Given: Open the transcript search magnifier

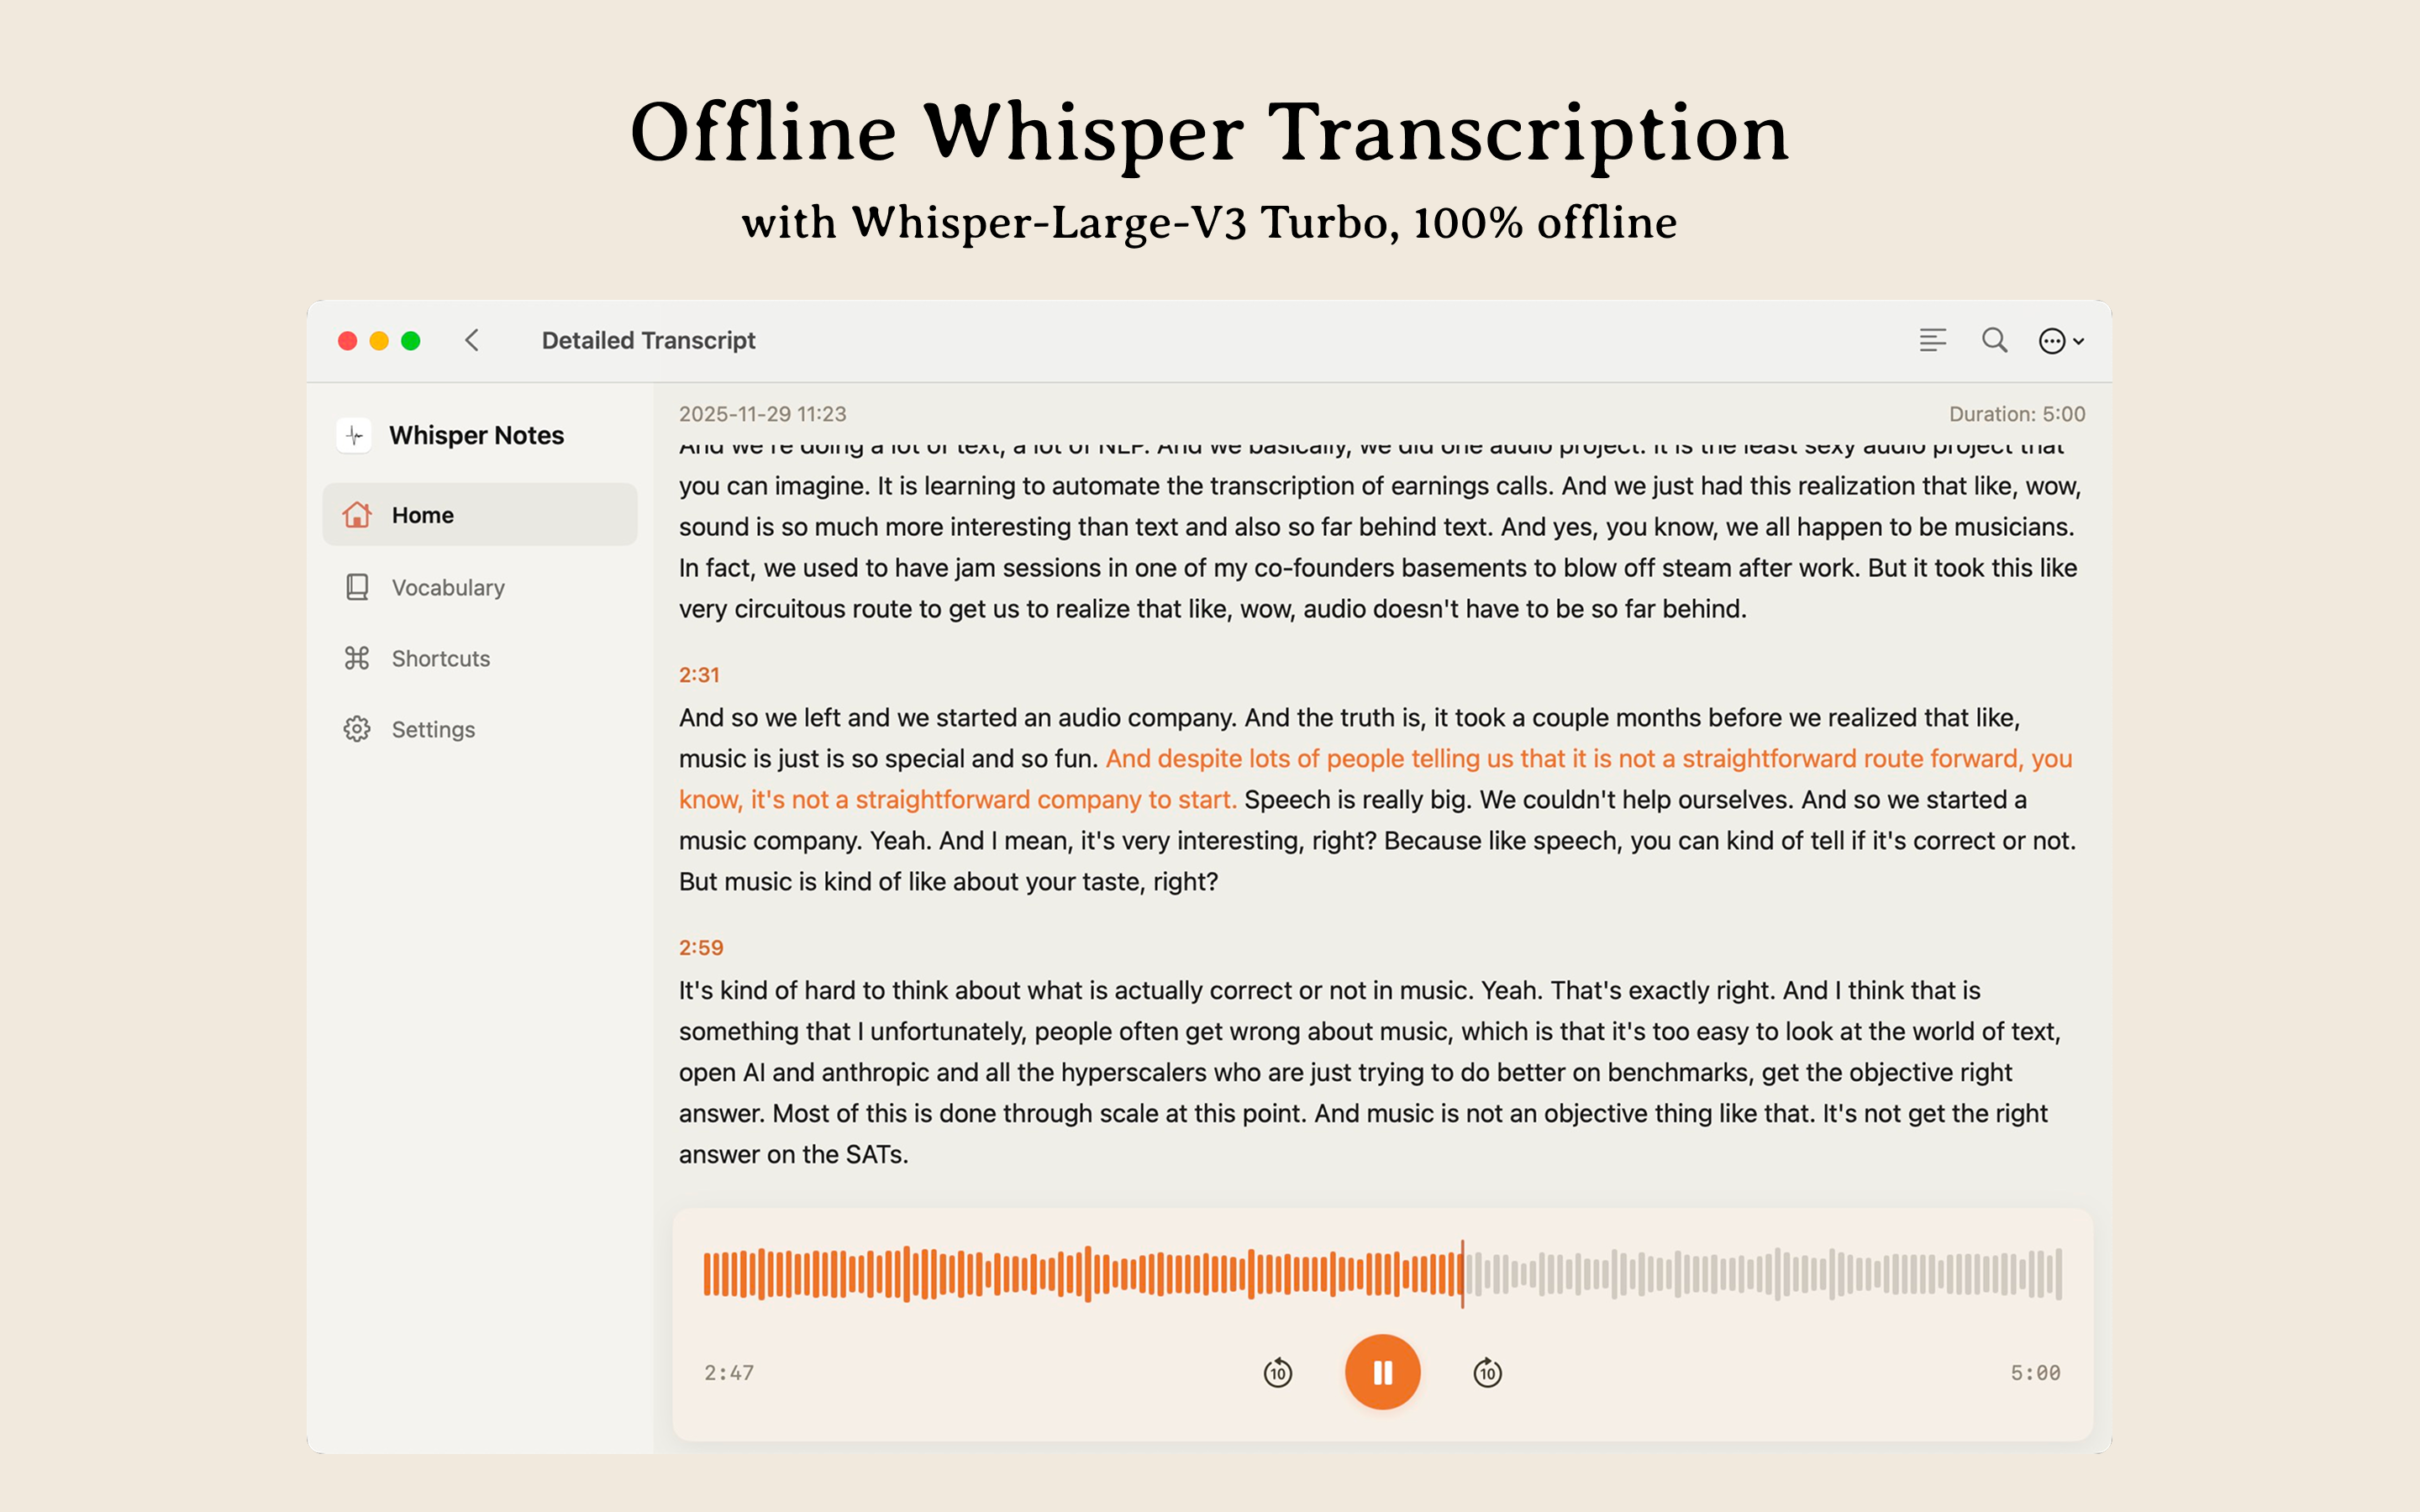Looking at the screenshot, I should pos(1994,340).
